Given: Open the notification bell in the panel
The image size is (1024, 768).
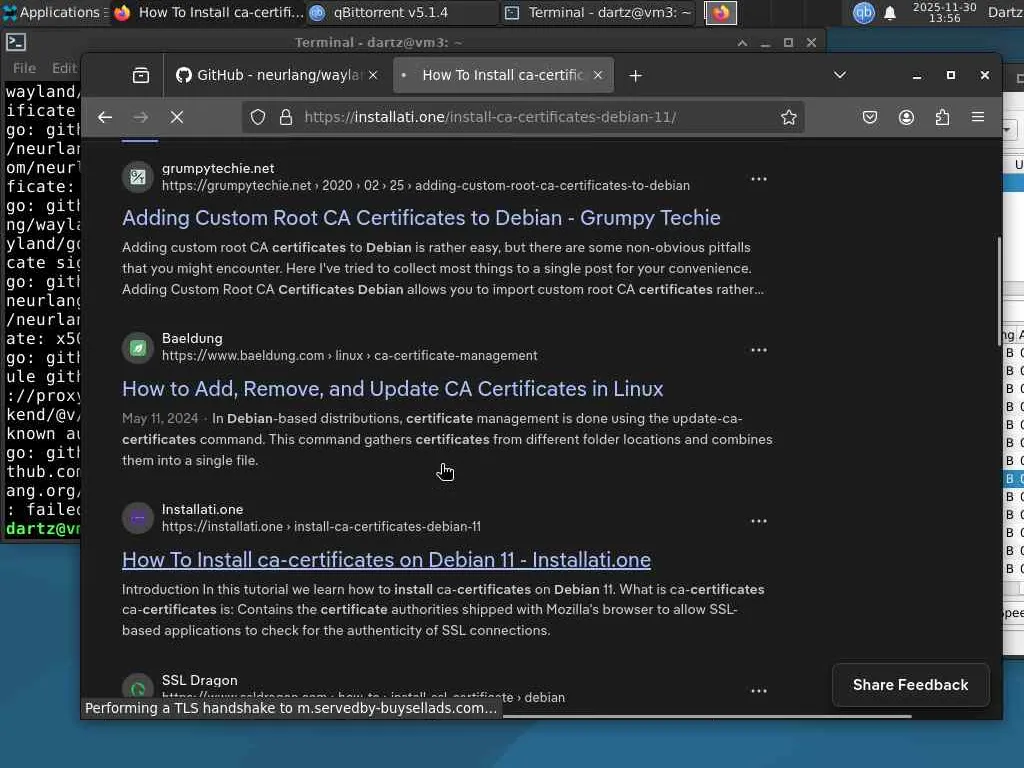Looking at the screenshot, I should pos(889,13).
